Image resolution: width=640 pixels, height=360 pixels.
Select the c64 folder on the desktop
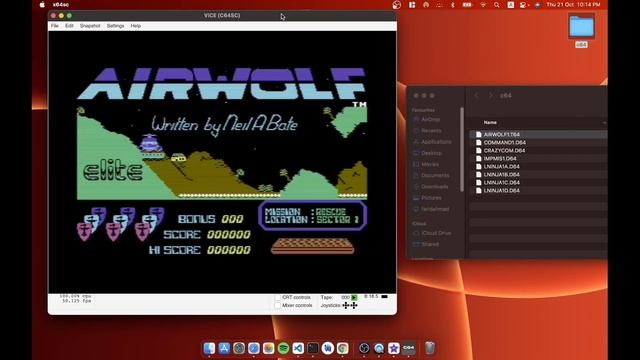pos(582,27)
